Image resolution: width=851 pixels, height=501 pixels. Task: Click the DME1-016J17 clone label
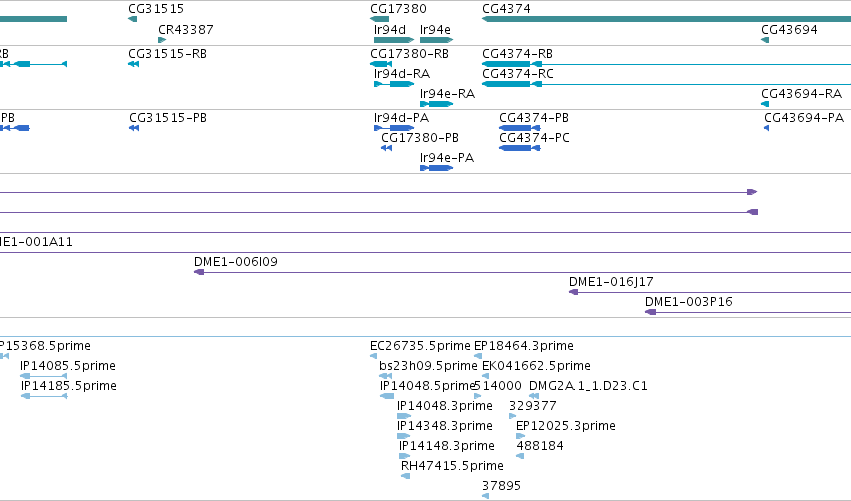point(611,282)
